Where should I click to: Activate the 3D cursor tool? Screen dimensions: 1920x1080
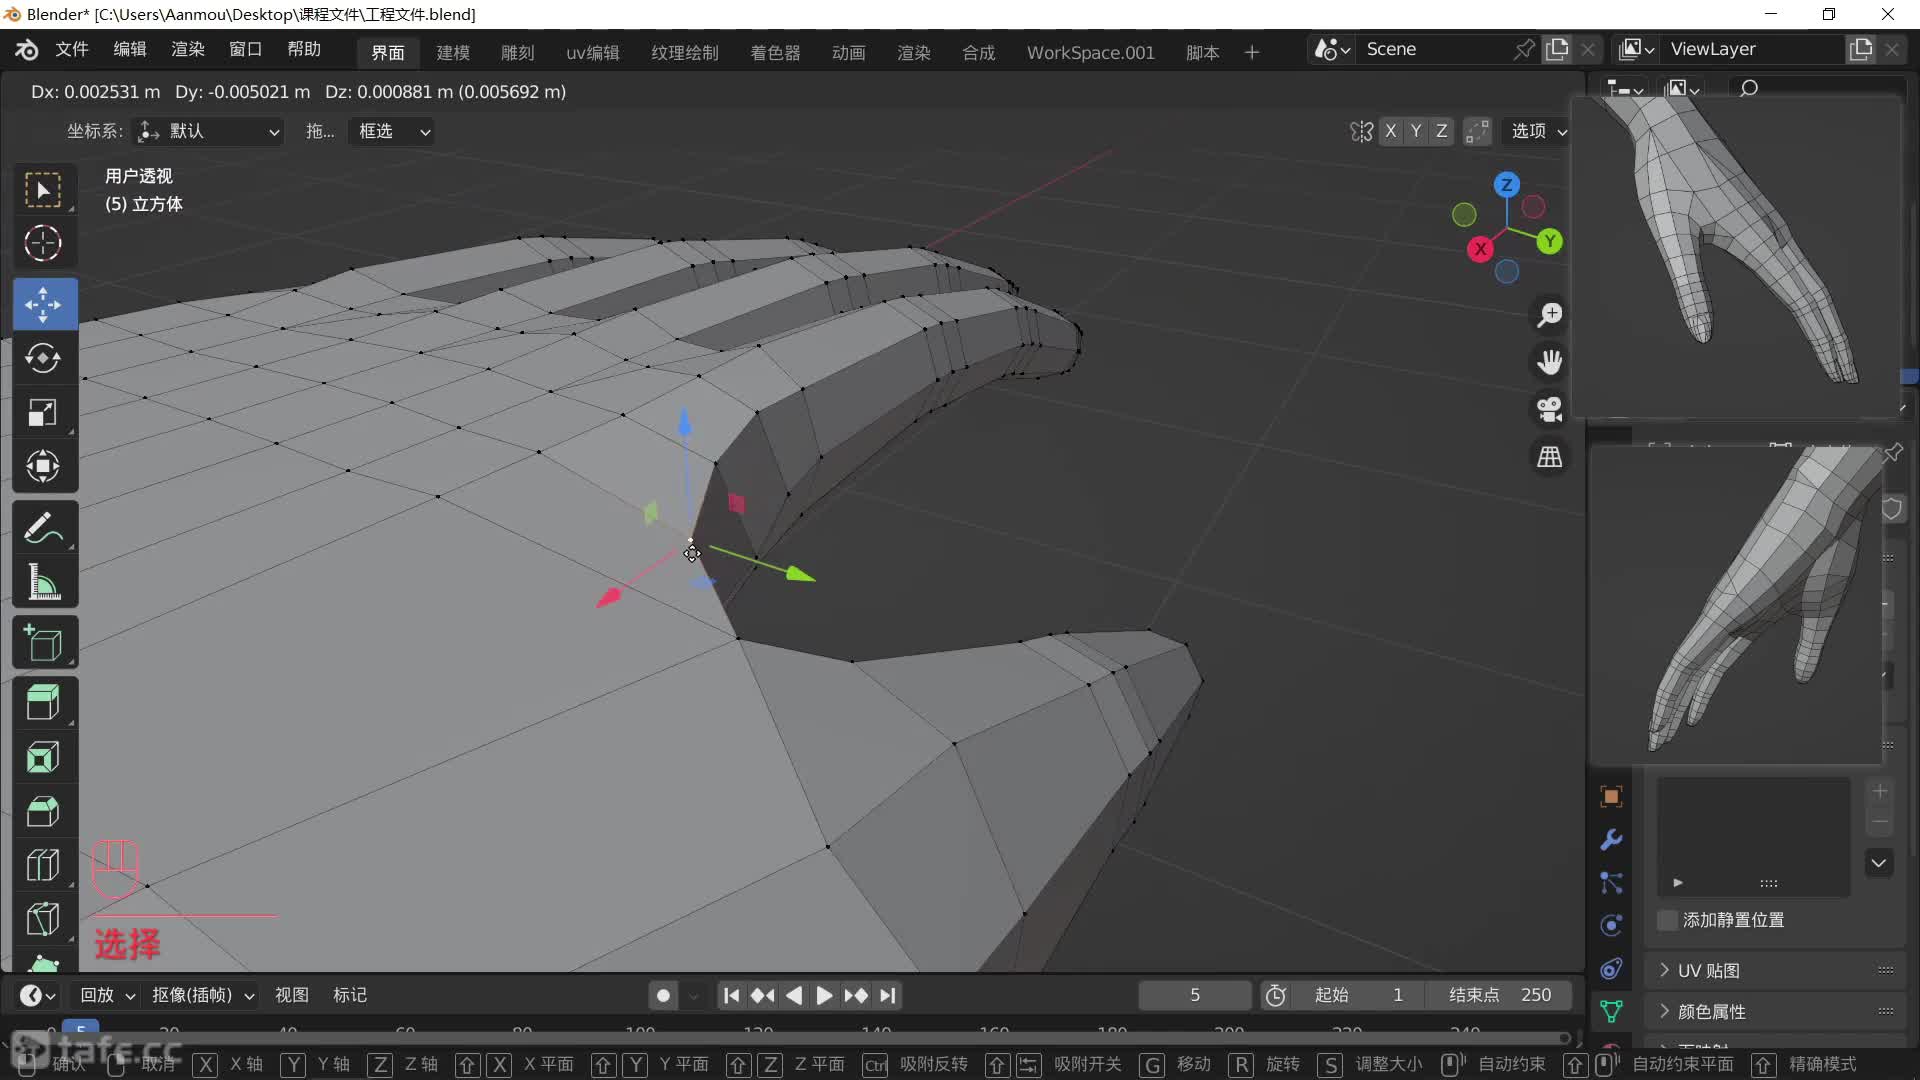pos(43,243)
